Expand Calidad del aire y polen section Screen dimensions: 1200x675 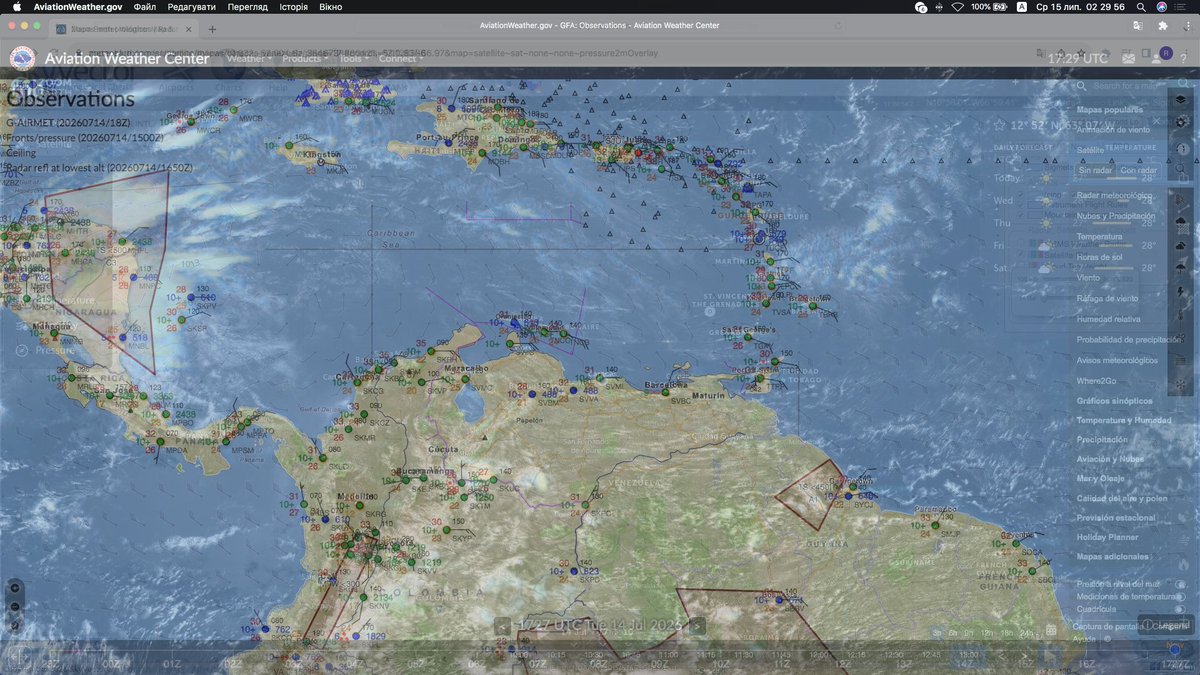click(x=1122, y=498)
